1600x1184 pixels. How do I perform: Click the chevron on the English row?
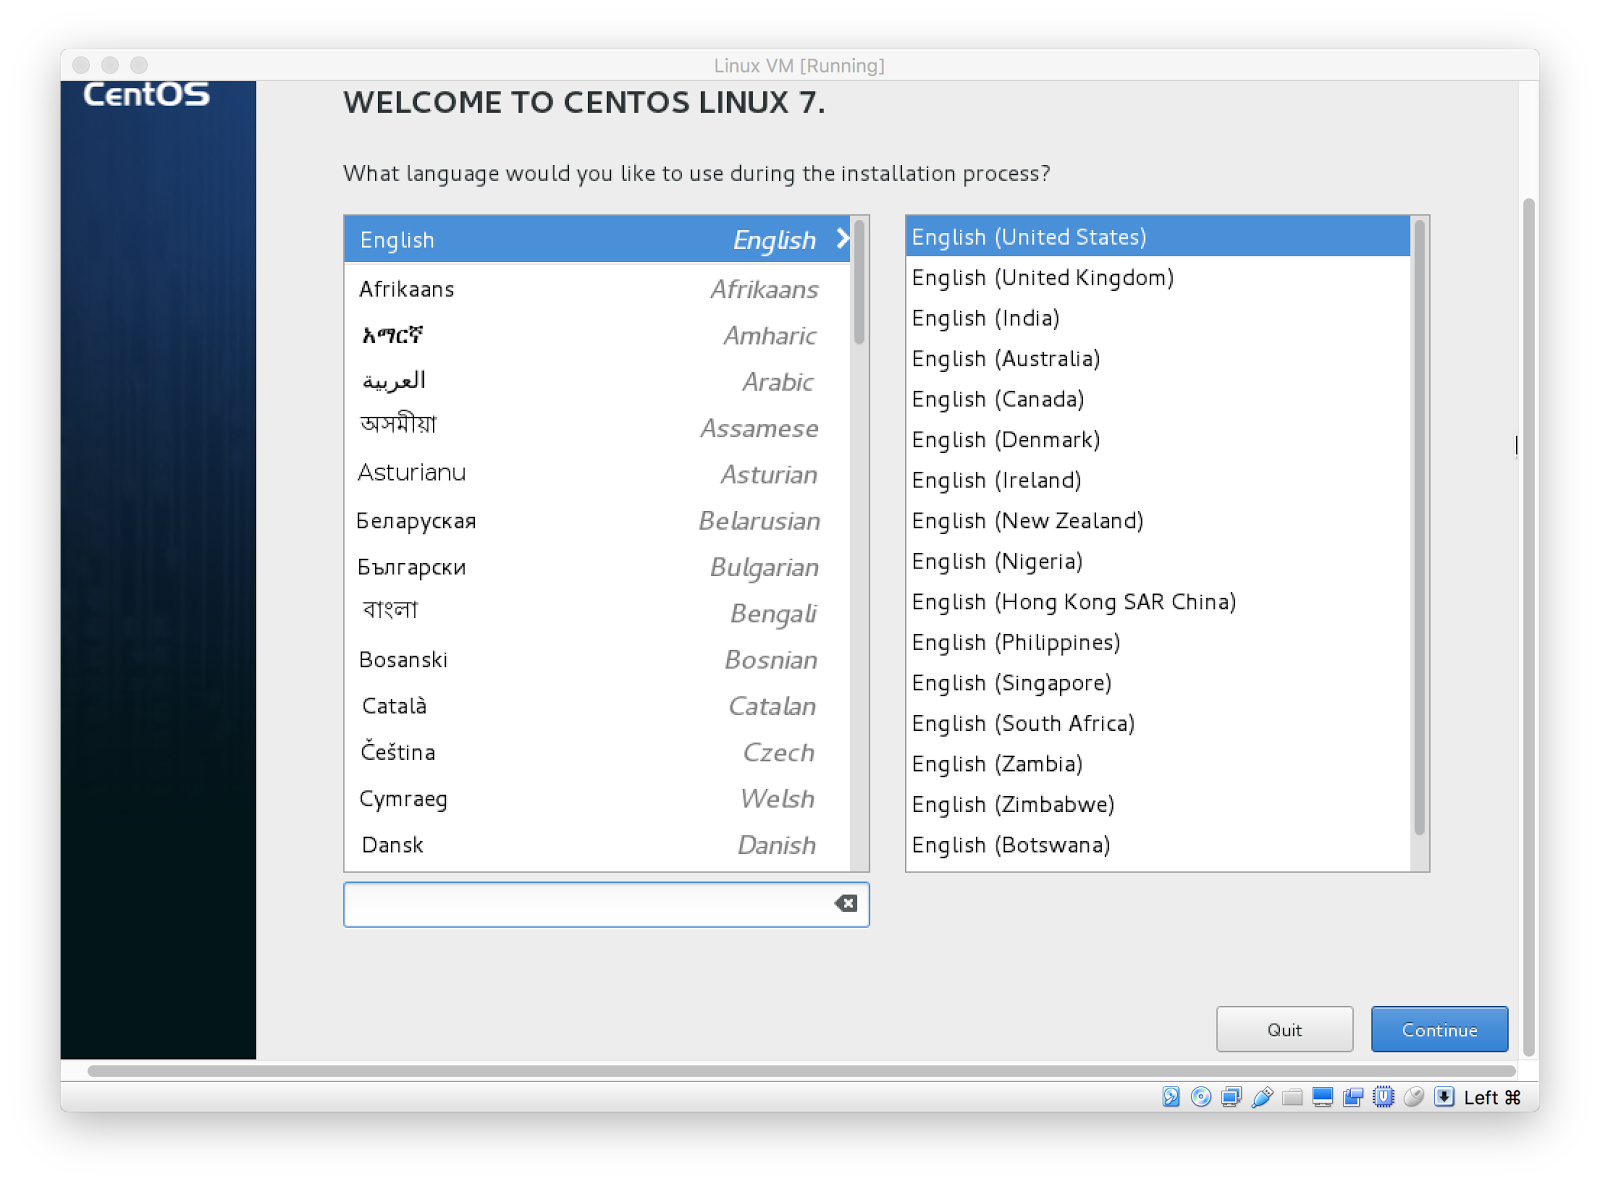pos(842,239)
